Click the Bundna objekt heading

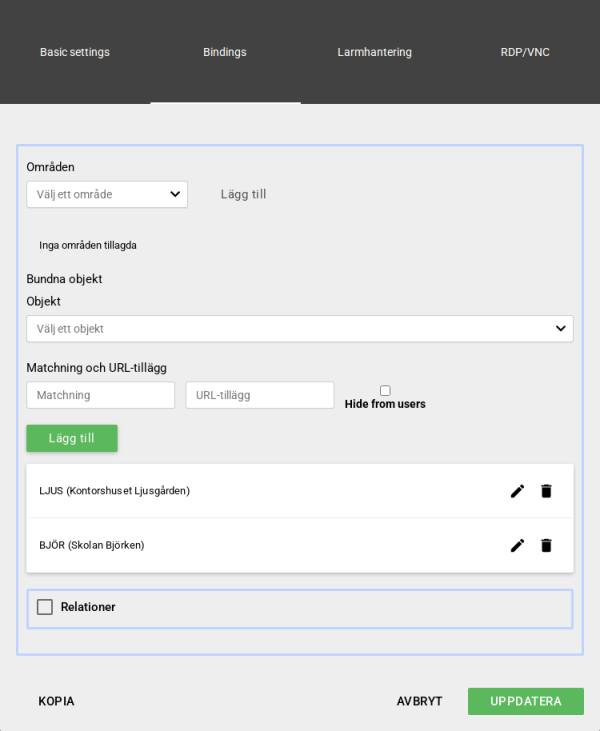click(x=64, y=279)
